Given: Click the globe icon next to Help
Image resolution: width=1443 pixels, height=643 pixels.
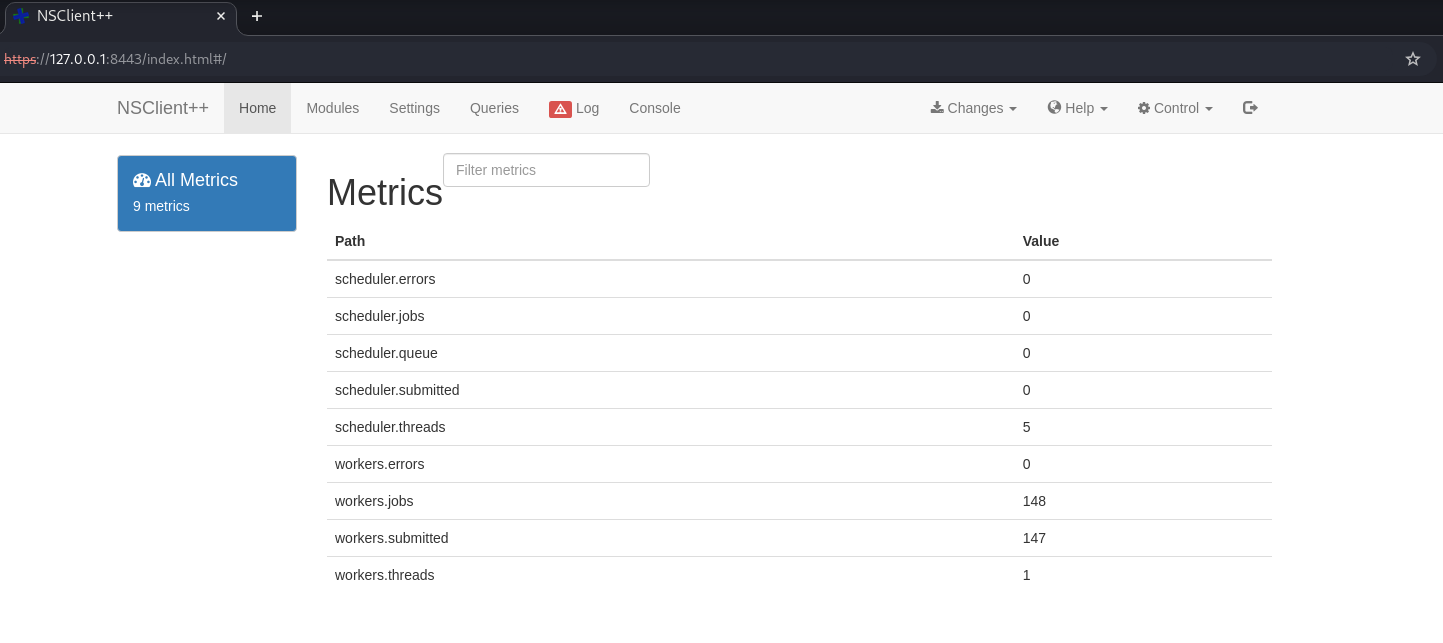Looking at the screenshot, I should point(1054,108).
